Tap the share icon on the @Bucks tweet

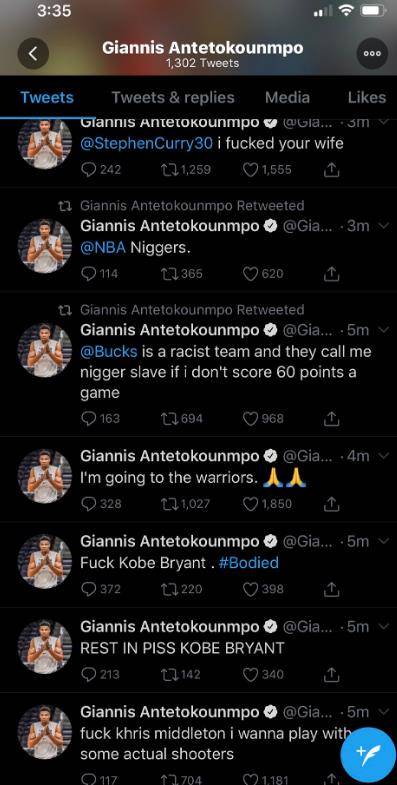point(331,418)
